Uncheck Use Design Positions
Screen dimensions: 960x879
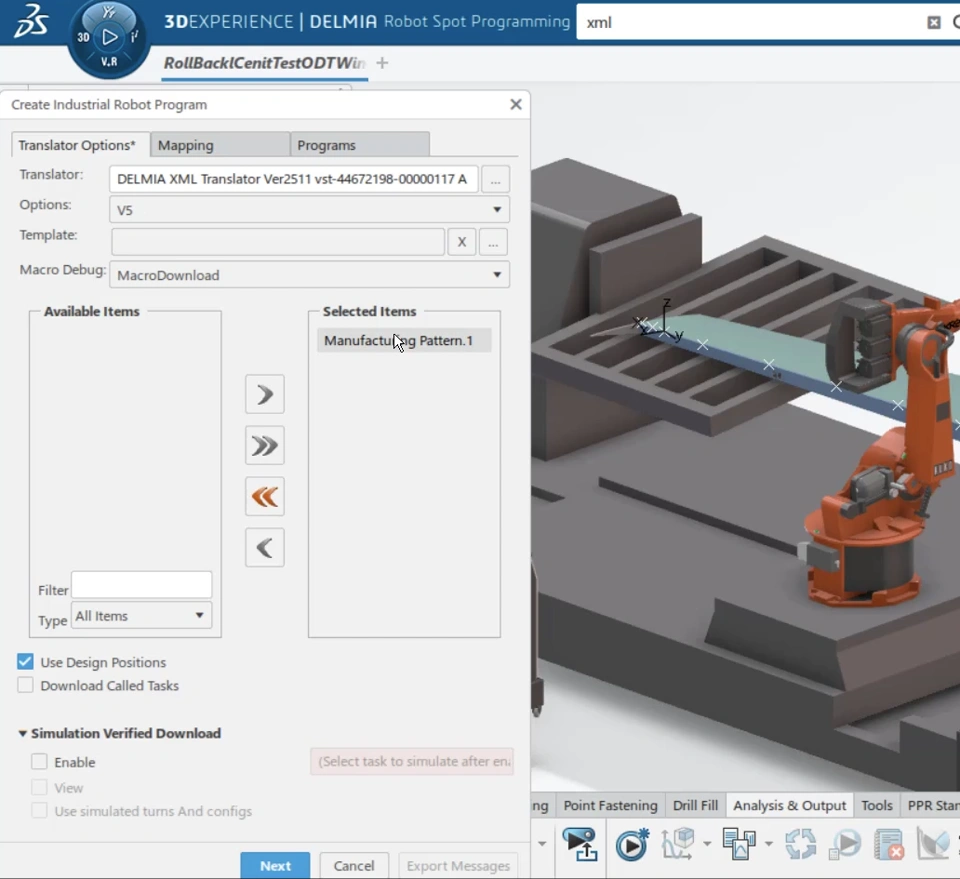tap(25, 662)
